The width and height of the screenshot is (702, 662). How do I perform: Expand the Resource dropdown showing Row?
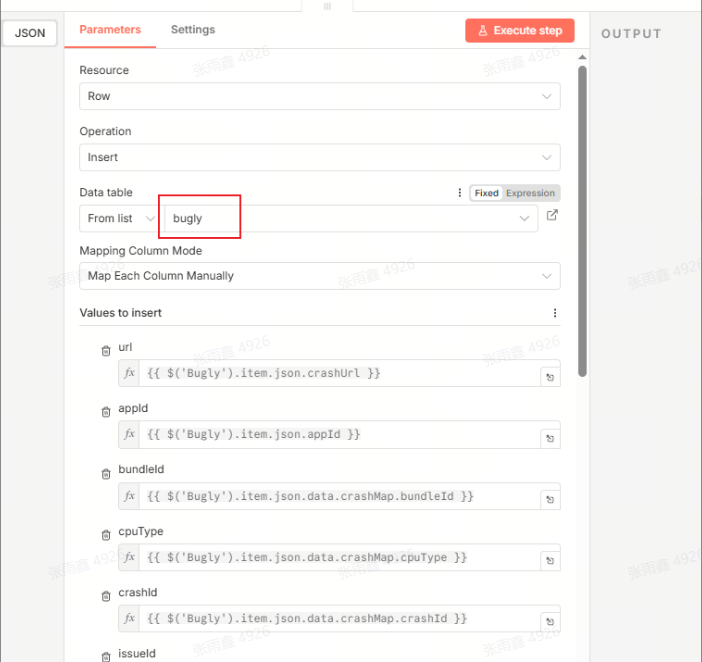[319, 96]
